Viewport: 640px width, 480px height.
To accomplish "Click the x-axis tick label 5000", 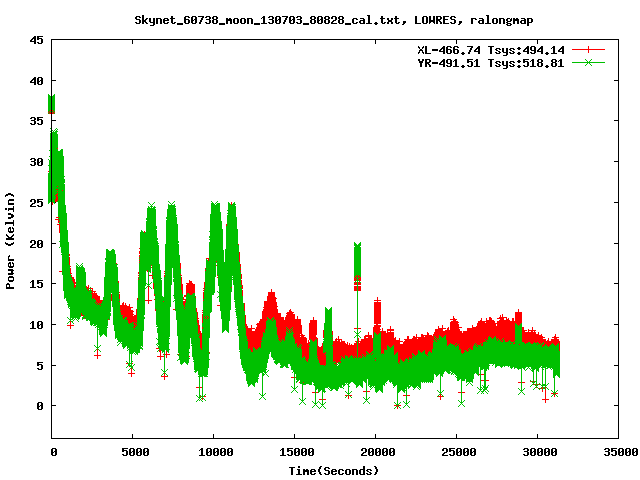I will click(136, 452).
